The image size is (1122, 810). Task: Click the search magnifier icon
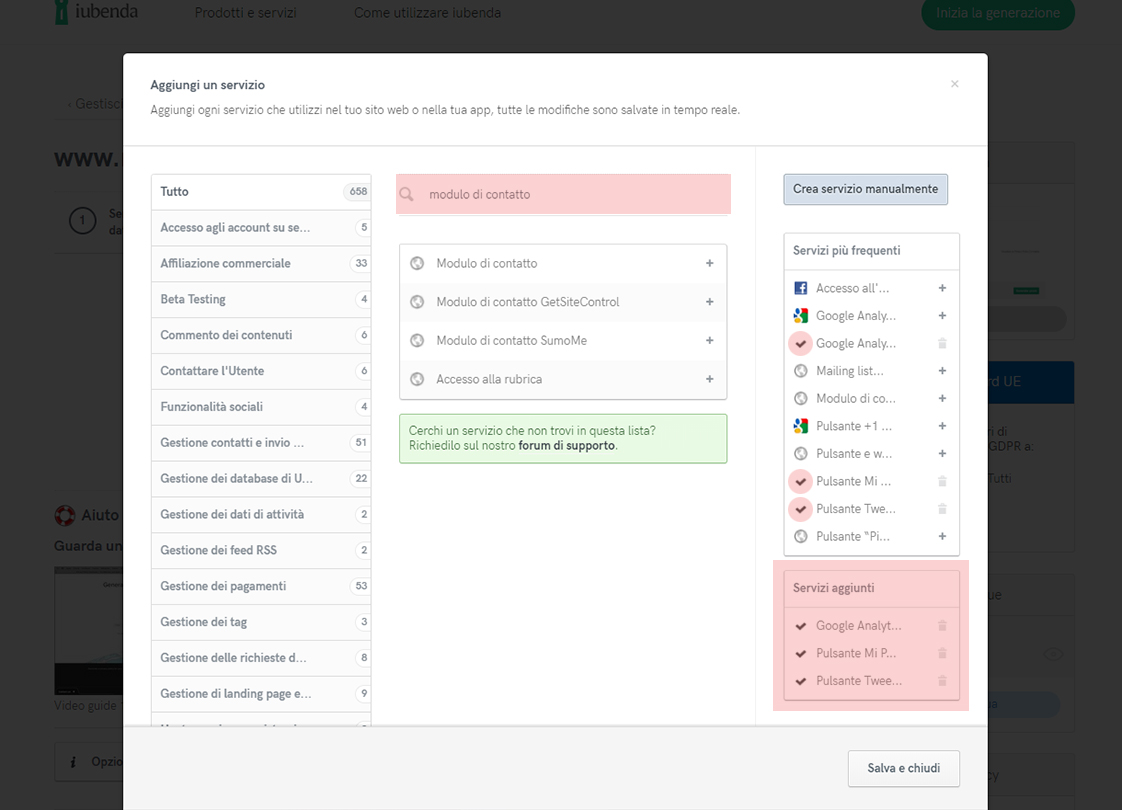[x=406, y=194]
